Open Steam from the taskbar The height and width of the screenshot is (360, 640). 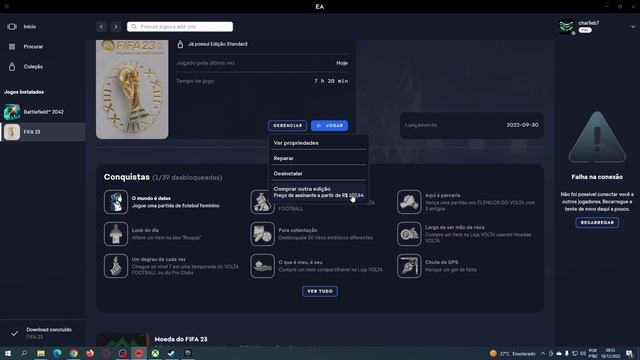[x=171, y=353]
